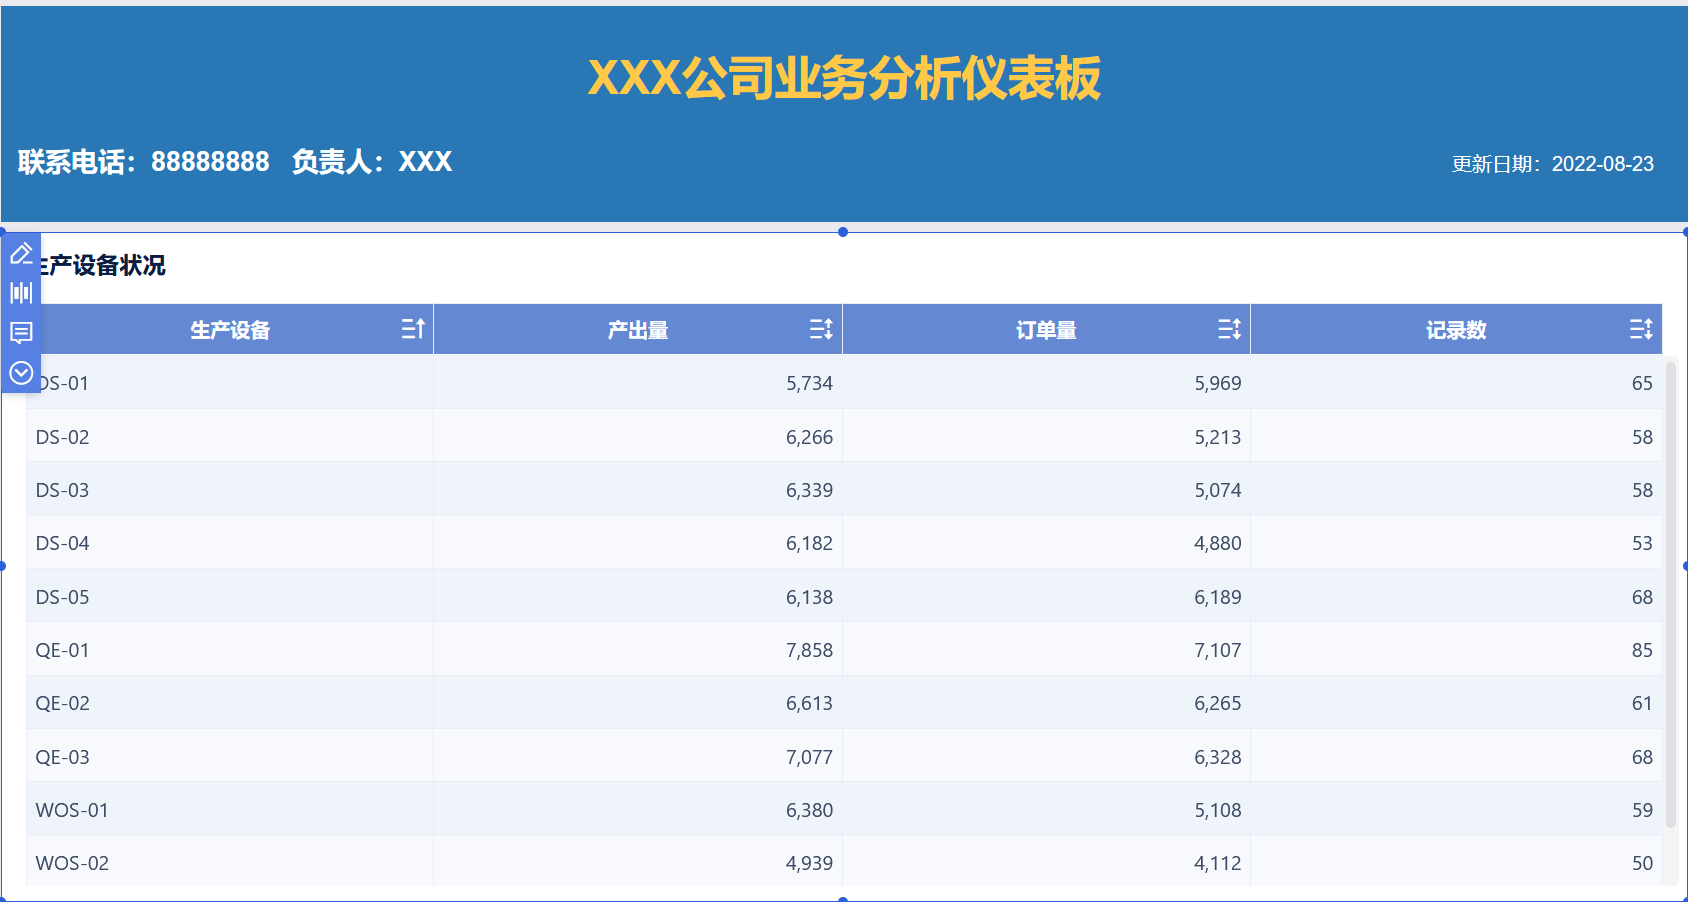Click order value 6,265
The height and width of the screenshot is (902, 1688).
[x=1218, y=703]
